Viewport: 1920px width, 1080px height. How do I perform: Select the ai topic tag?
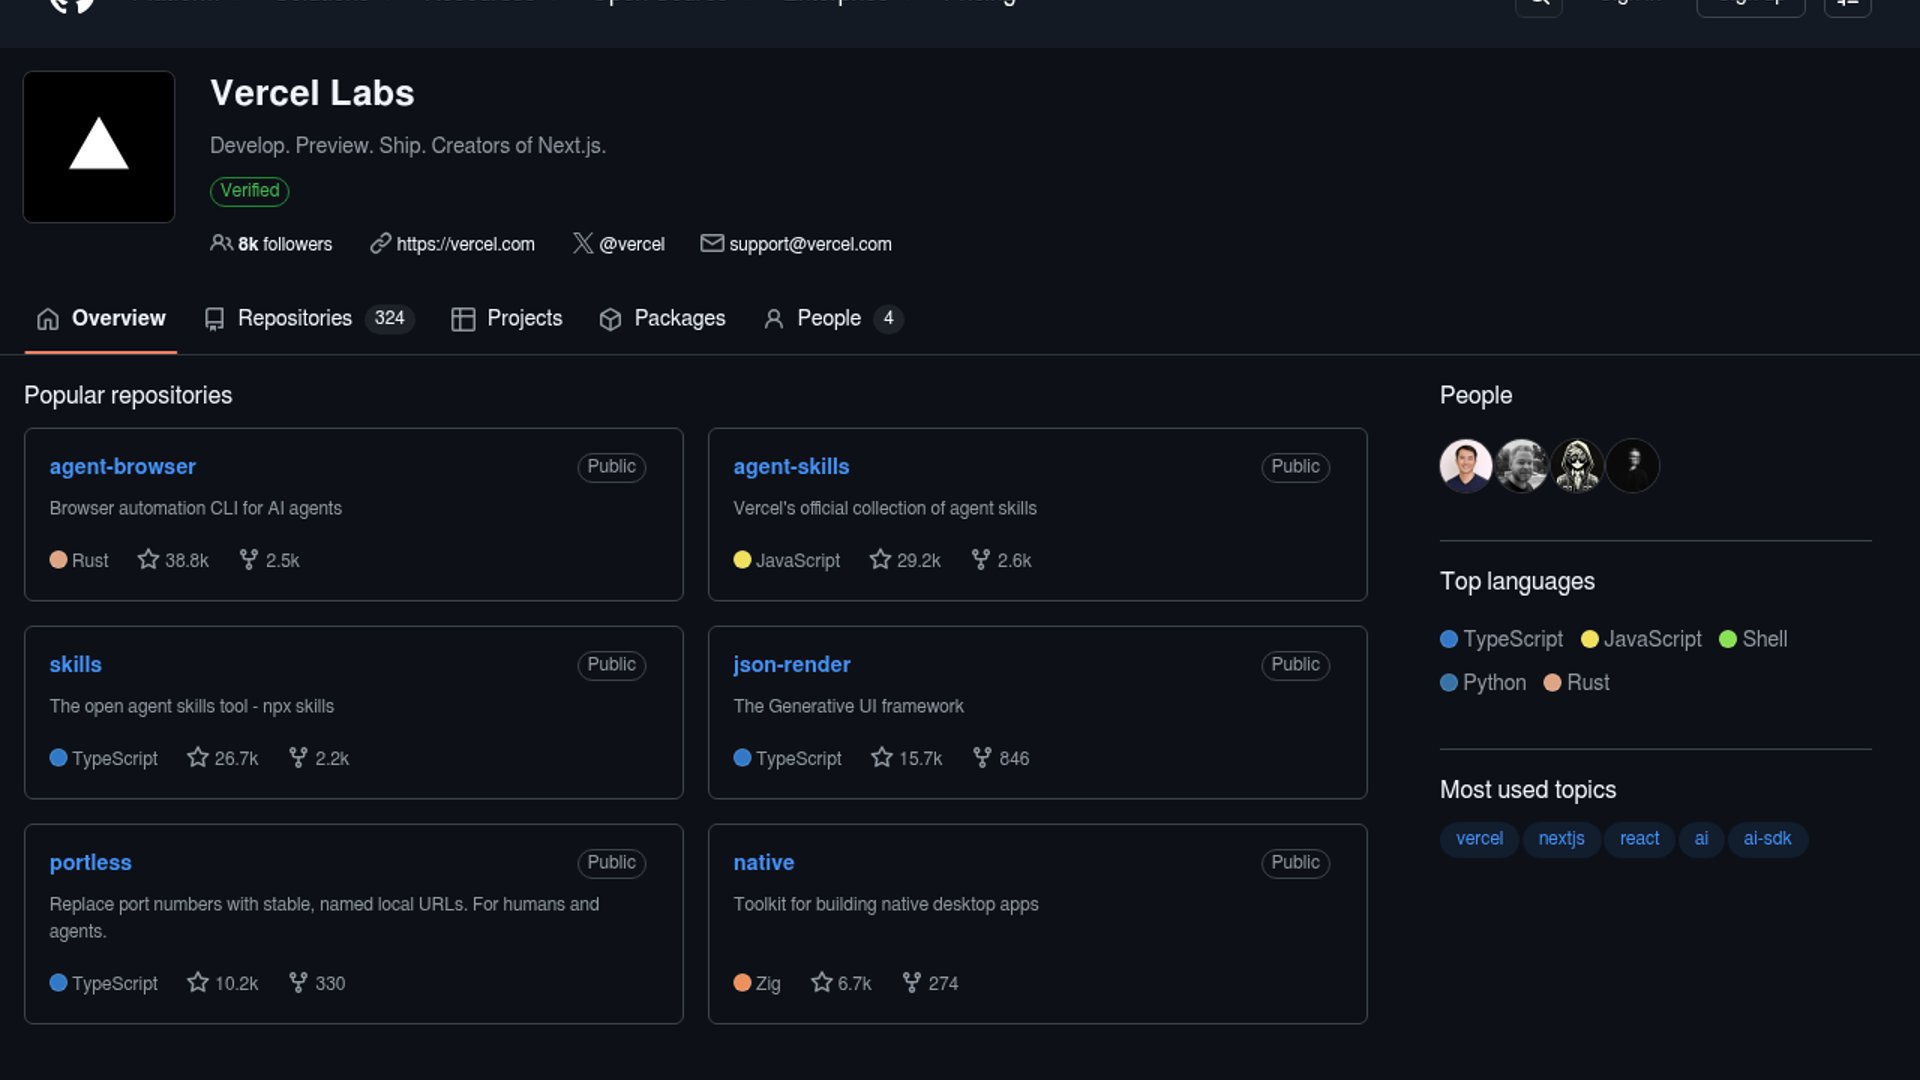pos(1701,839)
